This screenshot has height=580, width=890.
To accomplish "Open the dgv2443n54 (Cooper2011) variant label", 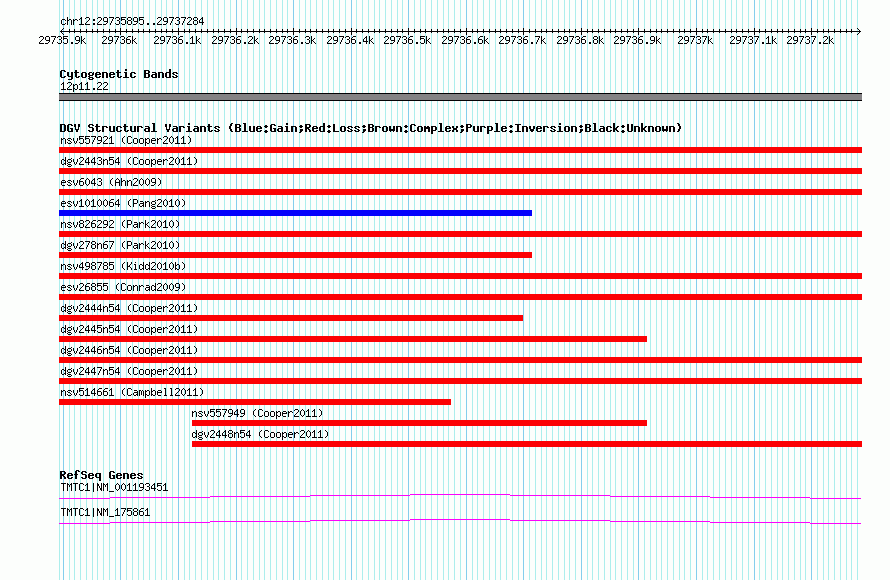I will tap(129, 161).
